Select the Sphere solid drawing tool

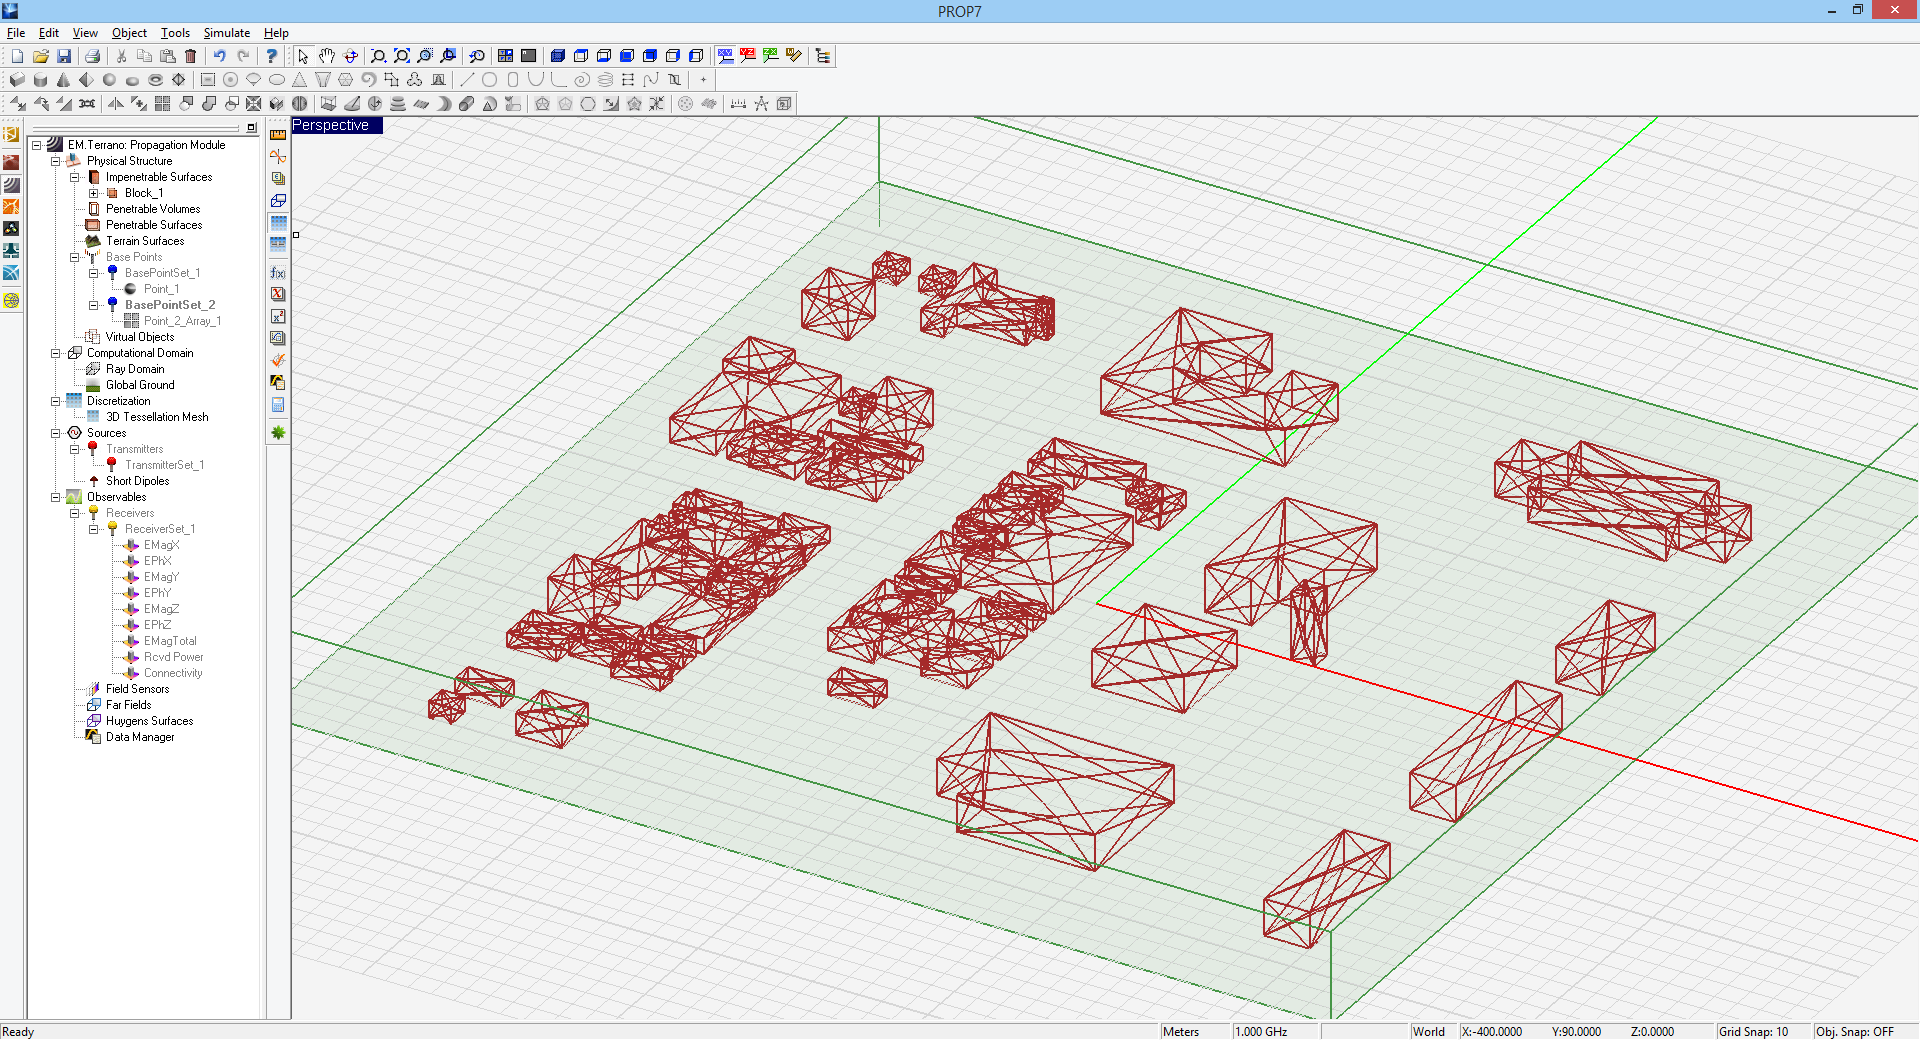[109, 80]
